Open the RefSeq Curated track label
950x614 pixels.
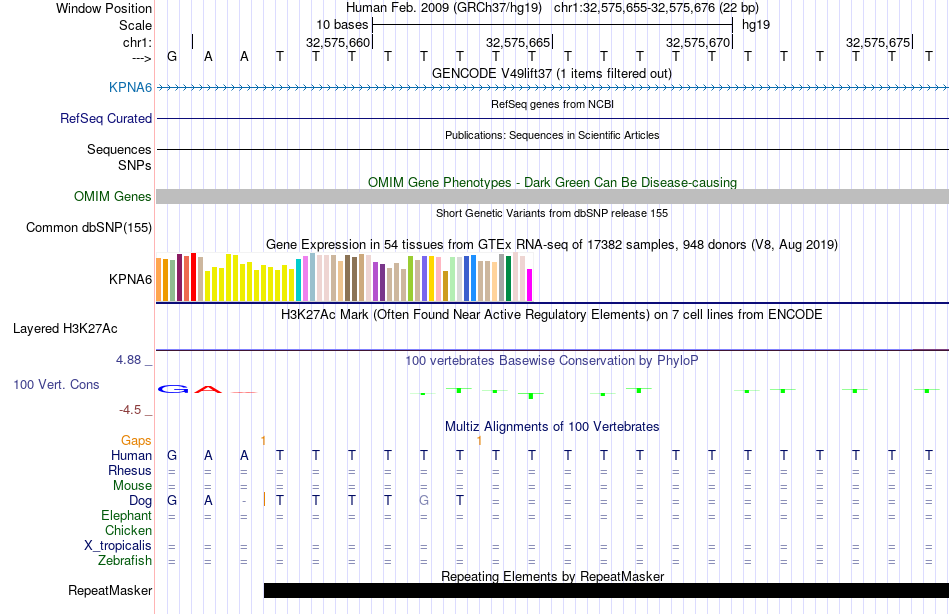(x=106, y=118)
